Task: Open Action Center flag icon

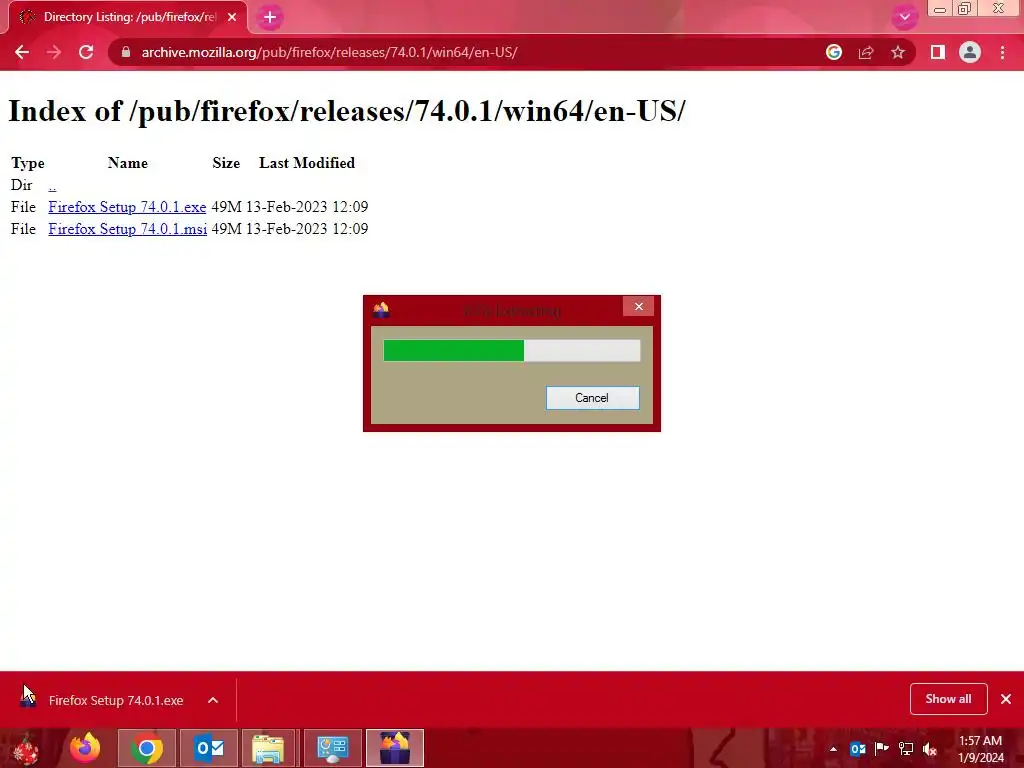Action: [x=882, y=749]
